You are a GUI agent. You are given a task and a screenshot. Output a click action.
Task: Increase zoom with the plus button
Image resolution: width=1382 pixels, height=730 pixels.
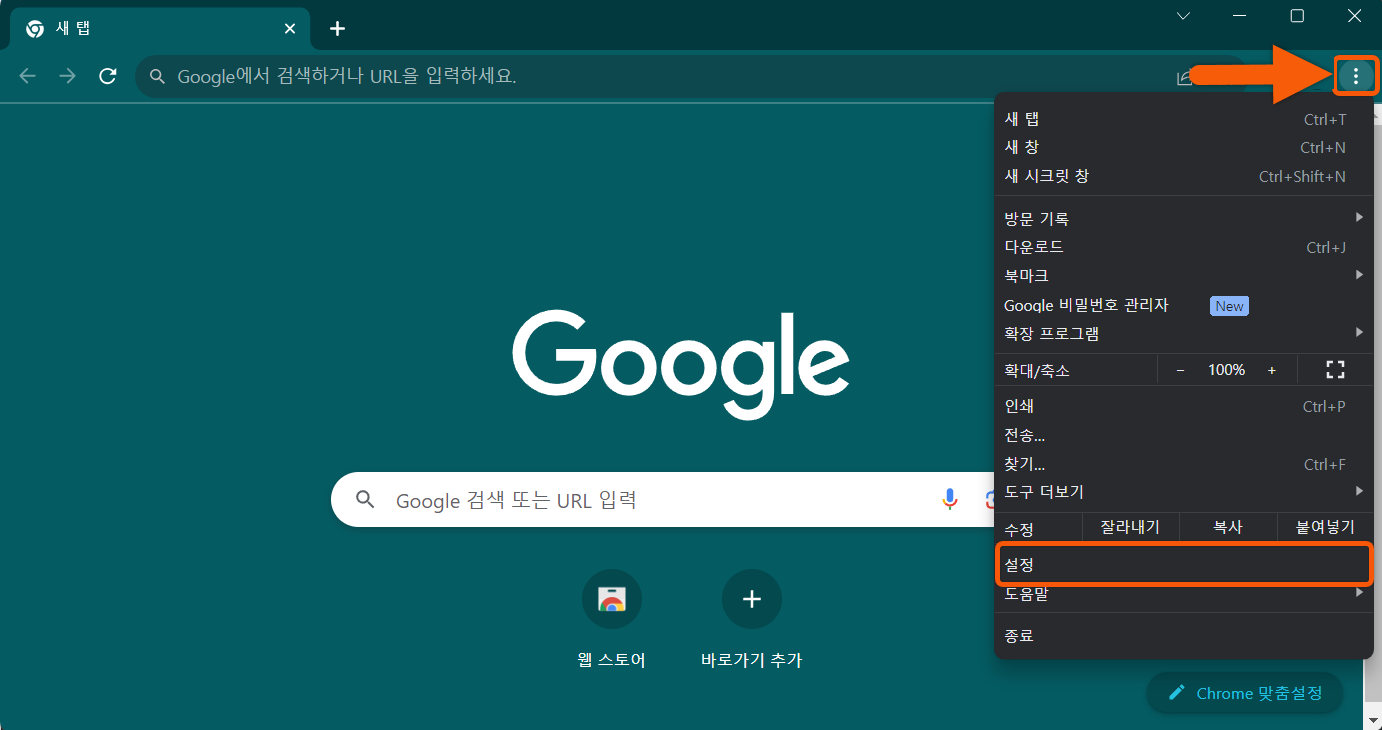tap(1272, 370)
